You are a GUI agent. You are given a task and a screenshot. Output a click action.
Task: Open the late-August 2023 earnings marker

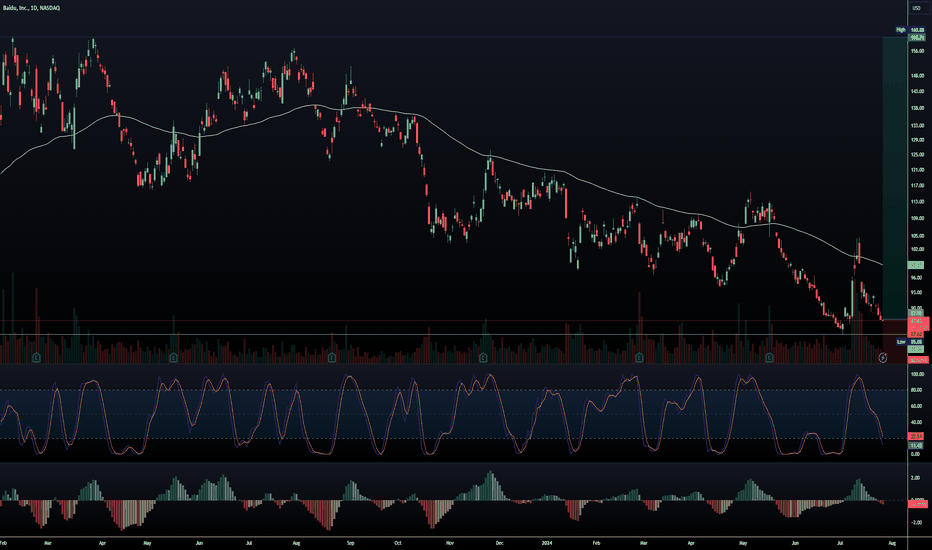pyautogui.click(x=332, y=357)
